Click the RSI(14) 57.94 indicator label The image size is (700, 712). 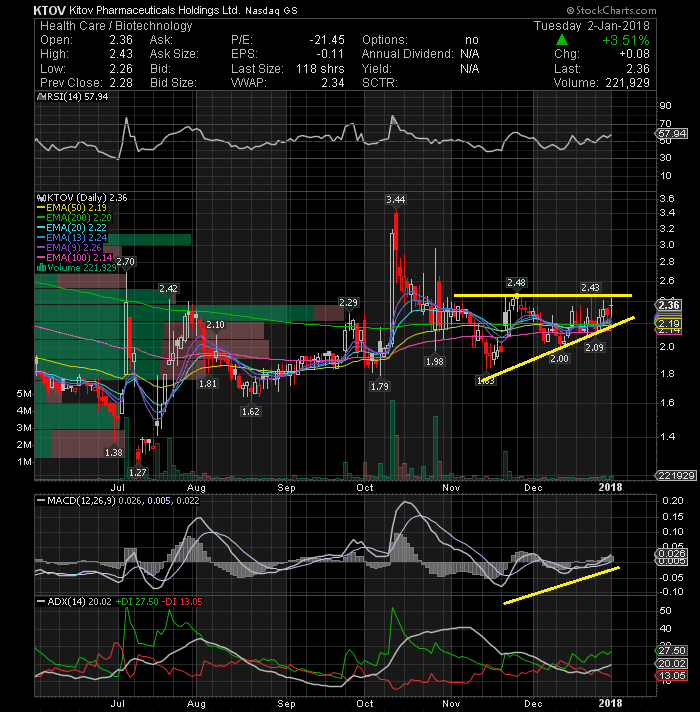pos(73,97)
